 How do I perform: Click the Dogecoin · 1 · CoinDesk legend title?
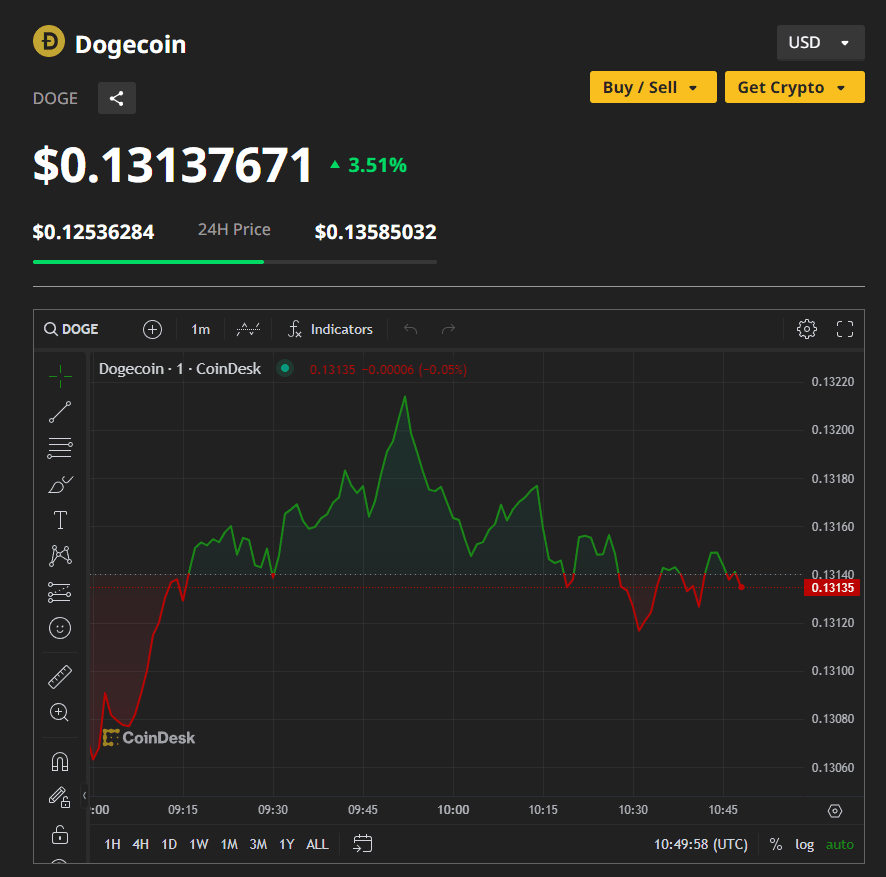click(x=180, y=369)
